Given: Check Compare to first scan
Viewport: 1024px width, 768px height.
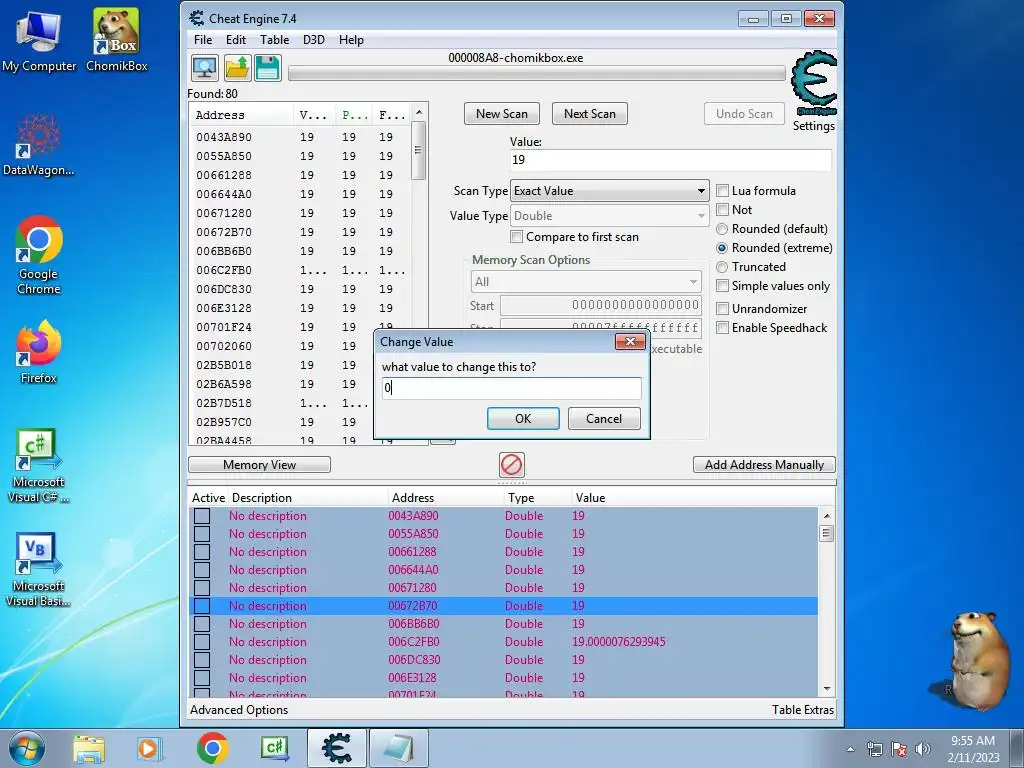Looking at the screenshot, I should [517, 237].
